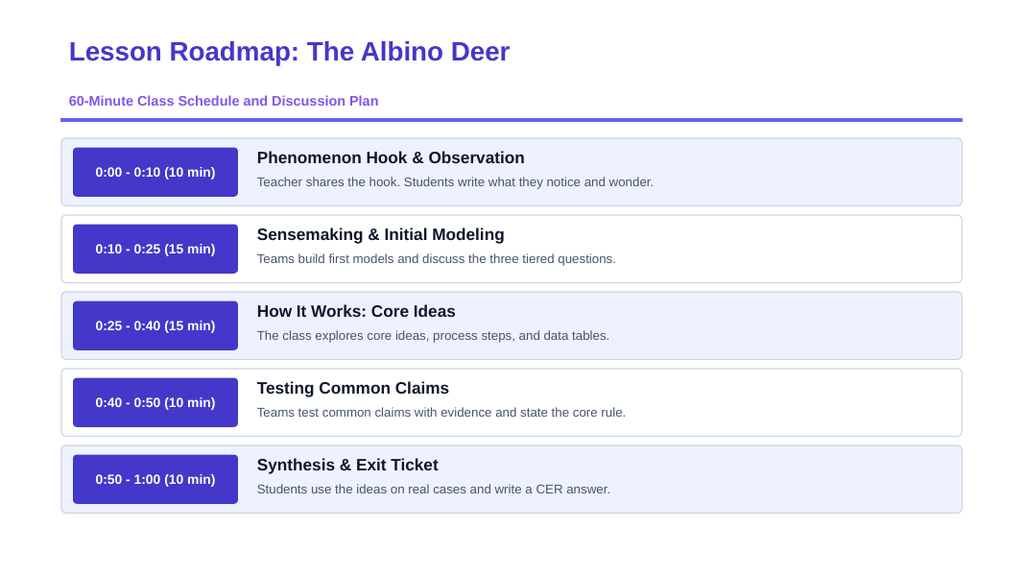
Task: Click the 0:00 - 0:10 (10 min) time badge
Action: point(155,172)
